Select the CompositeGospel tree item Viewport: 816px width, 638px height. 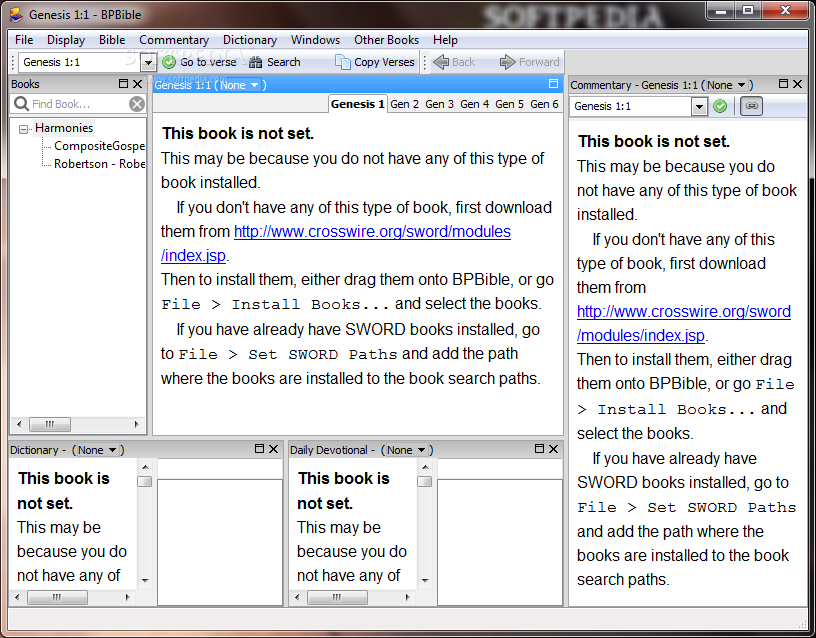99,146
